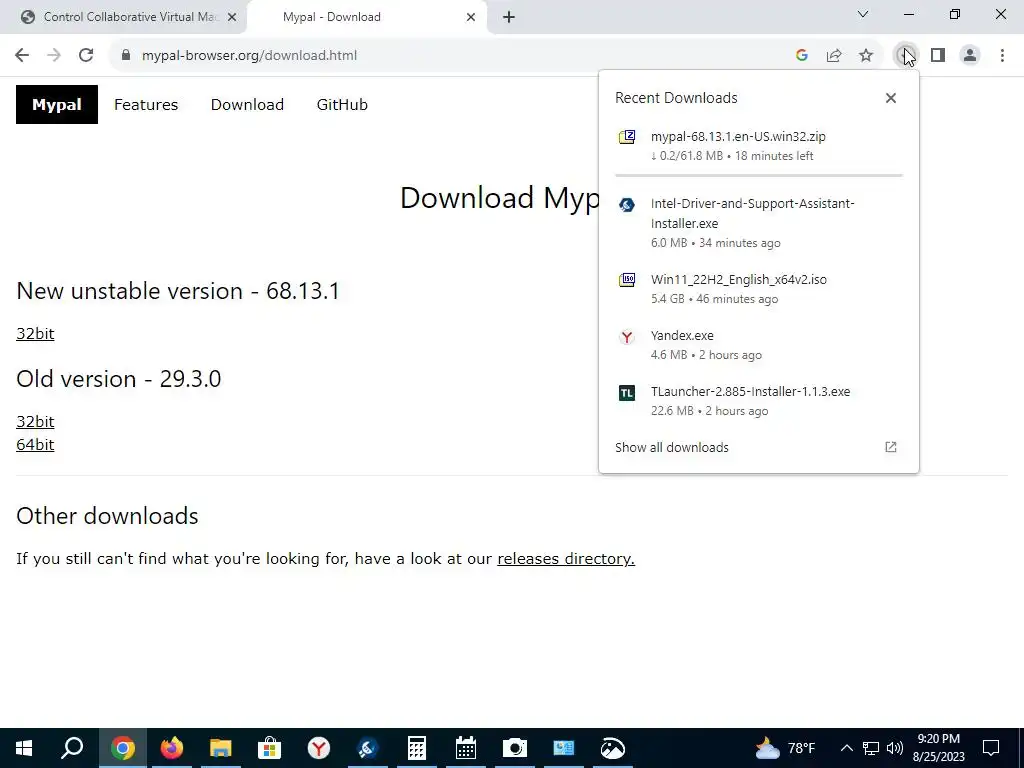Image resolution: width=1024 pixels, height=768 pixels.
Task: Open the releases directory link
Action: (x=566, y=559)
